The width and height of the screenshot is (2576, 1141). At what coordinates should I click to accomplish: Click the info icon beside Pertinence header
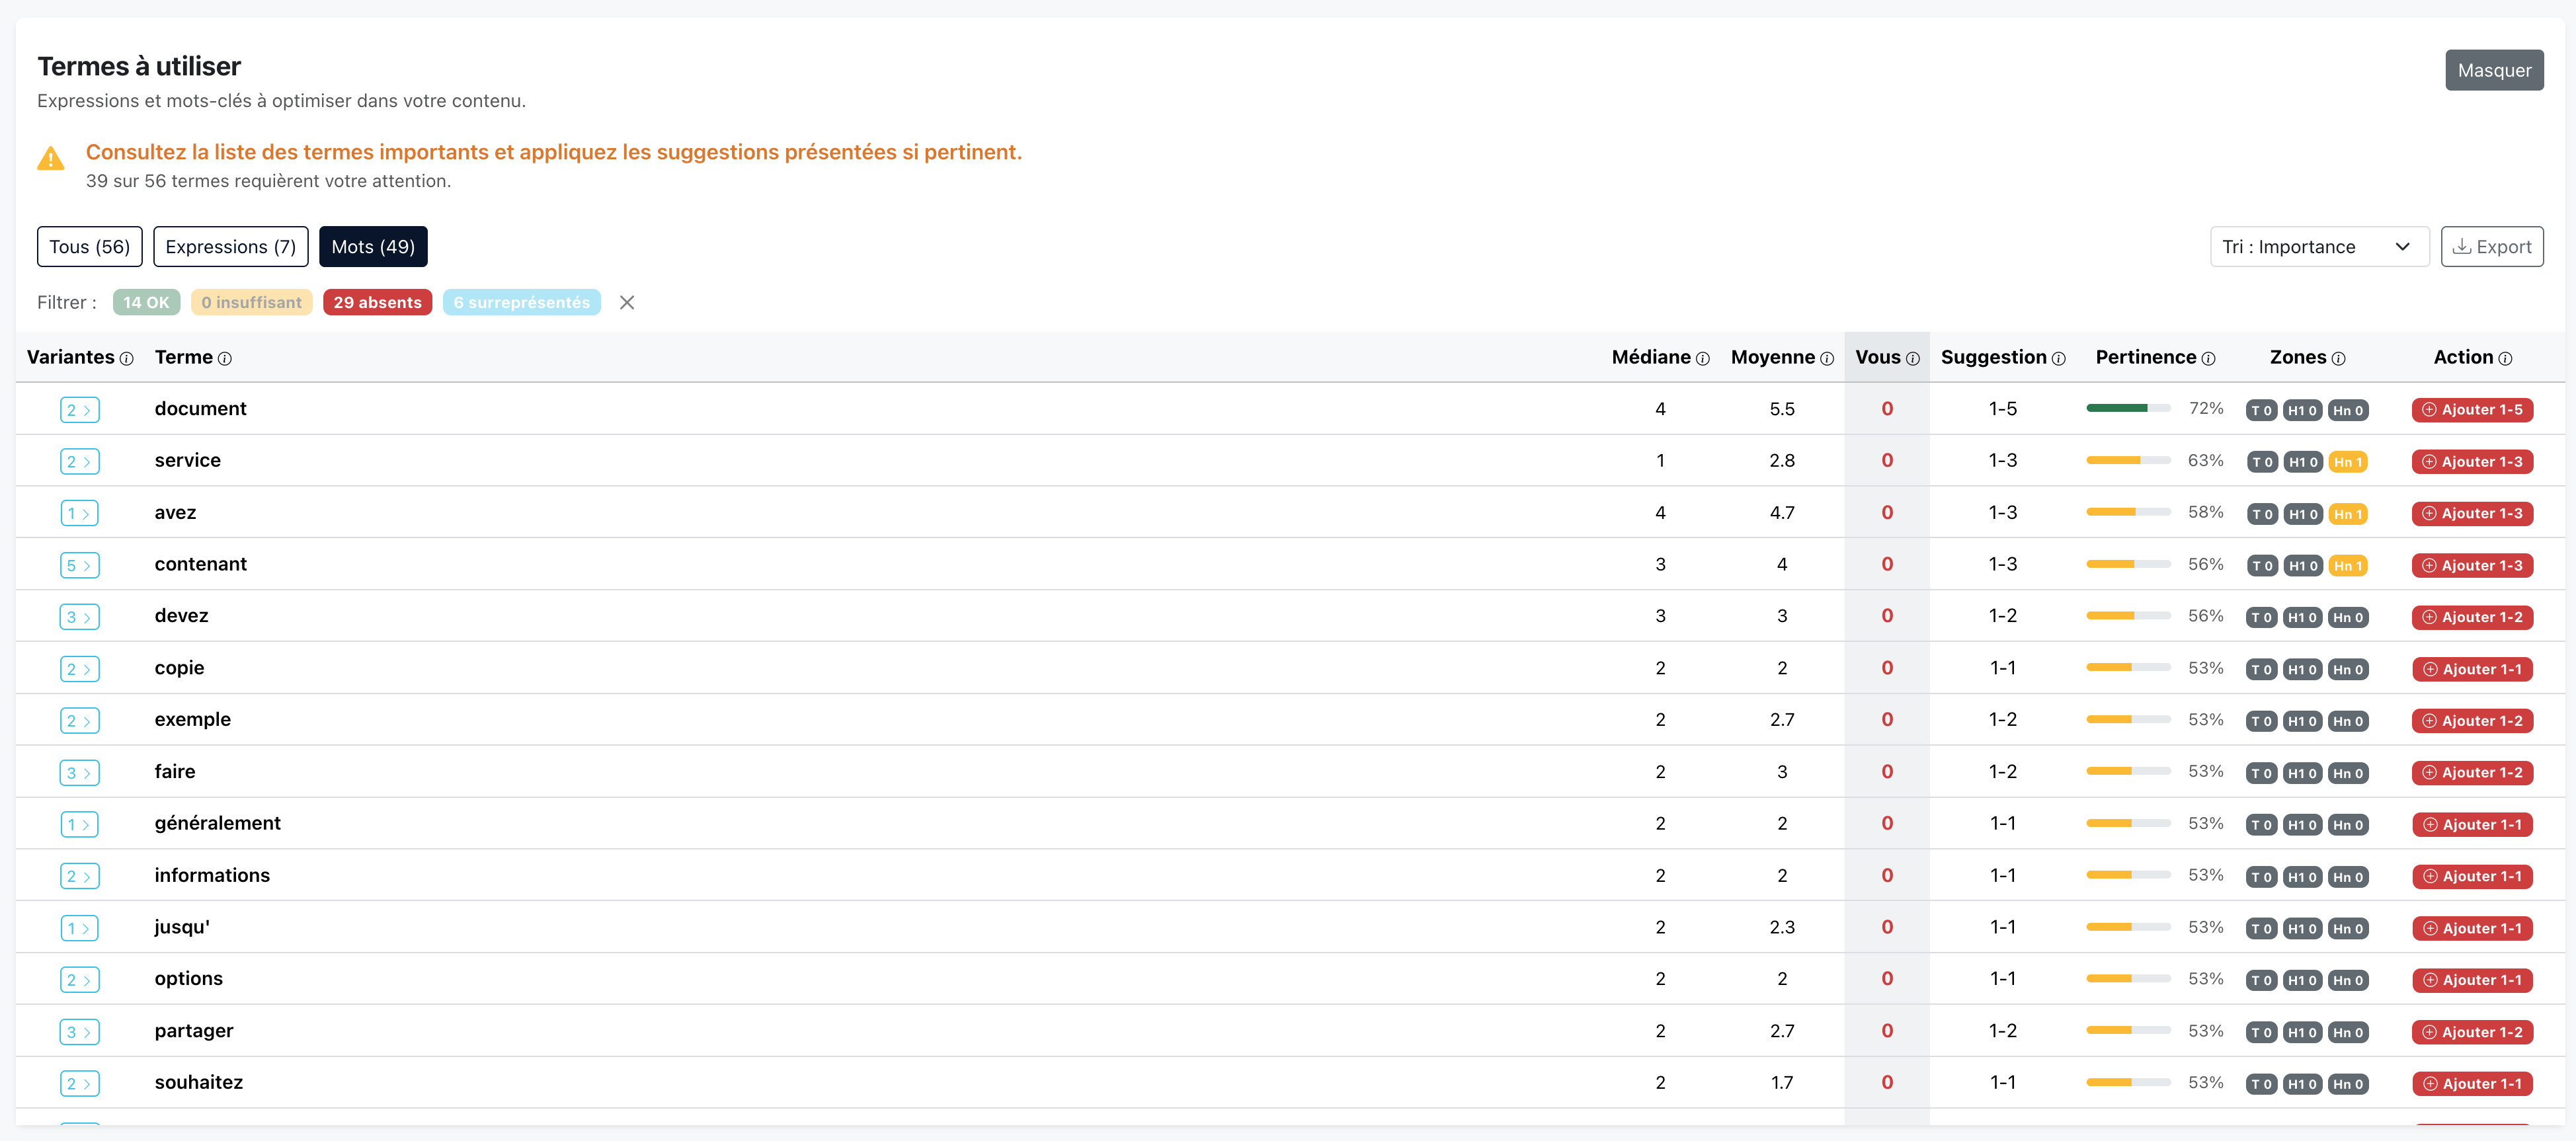click(2208, 359)
